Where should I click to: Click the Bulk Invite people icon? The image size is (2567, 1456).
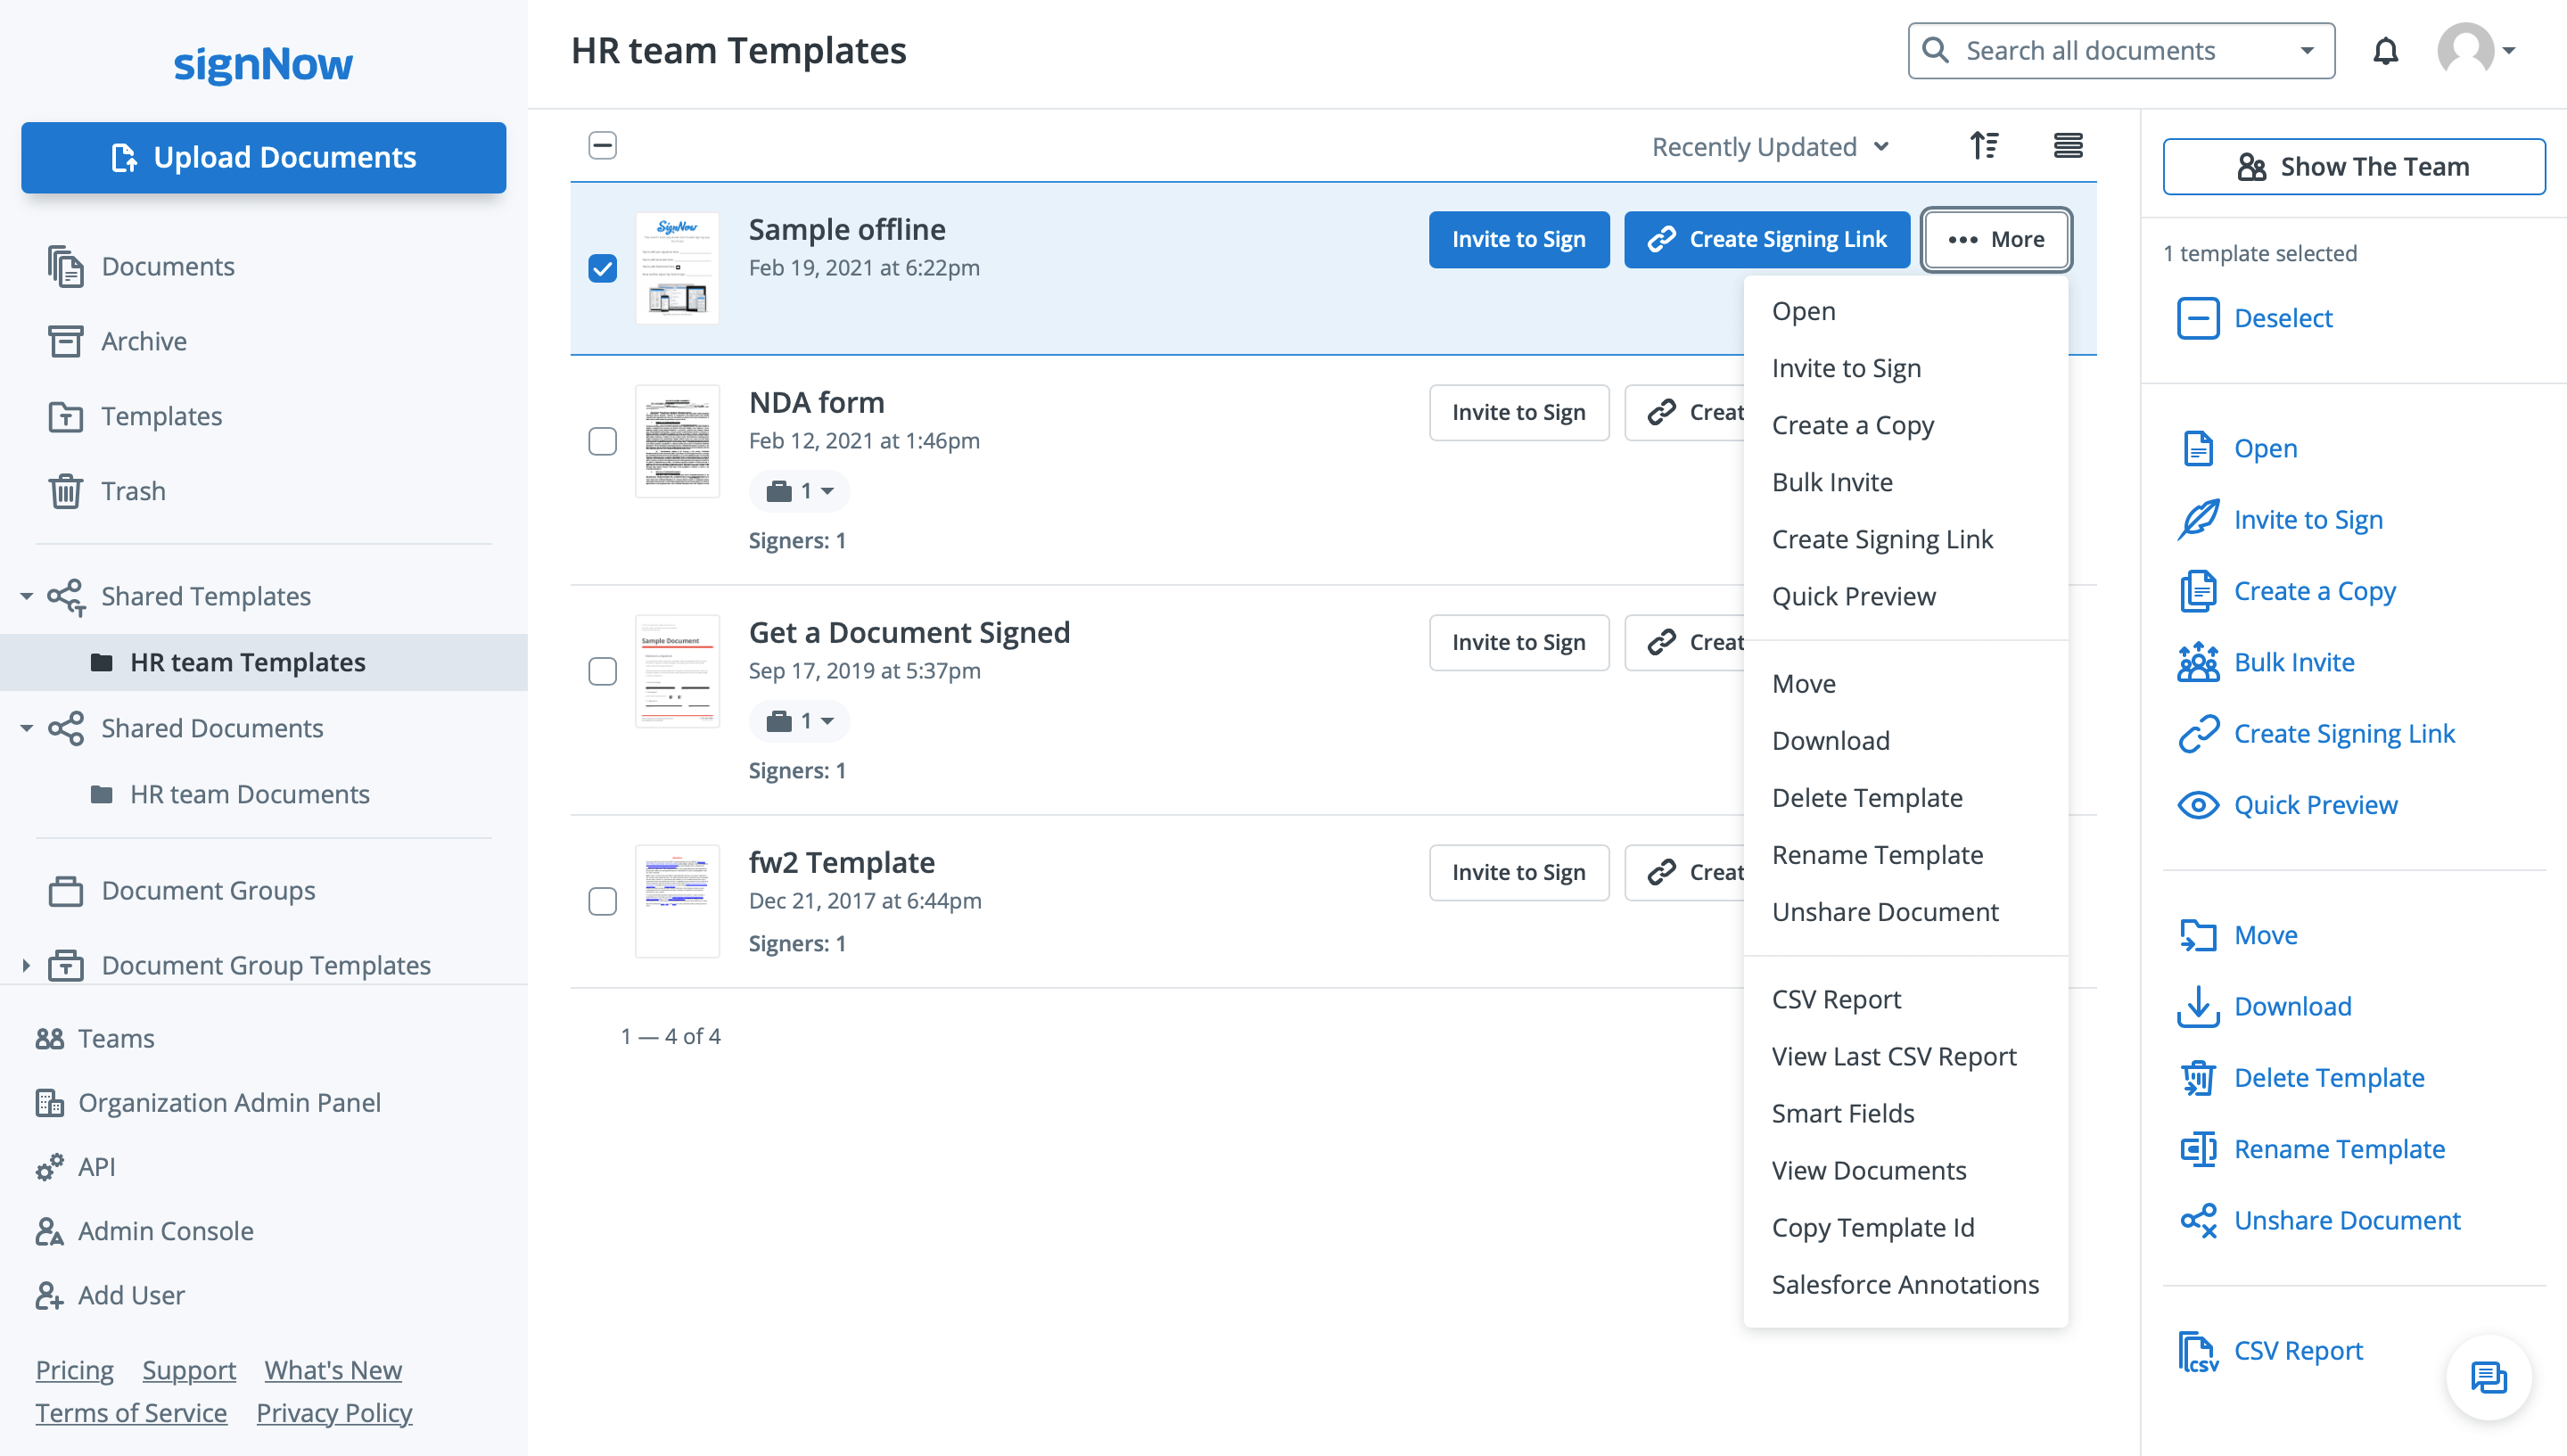(2198, 662)
